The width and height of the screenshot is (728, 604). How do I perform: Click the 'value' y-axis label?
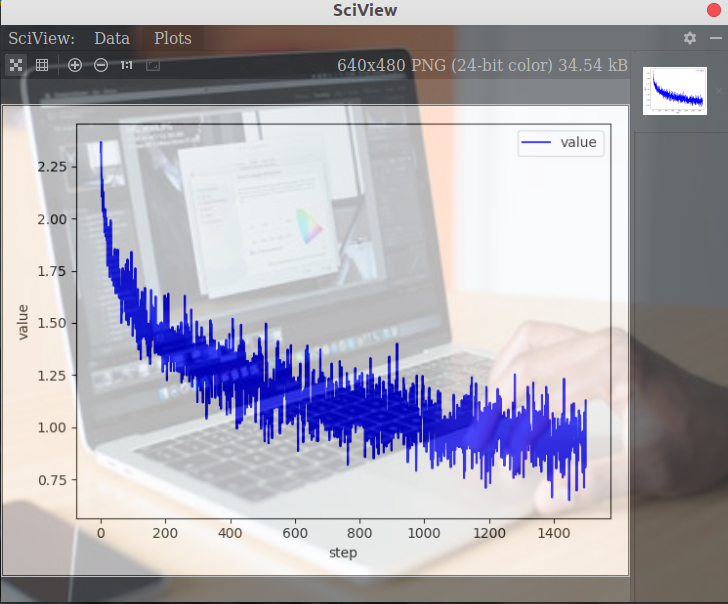click(22, 322)
